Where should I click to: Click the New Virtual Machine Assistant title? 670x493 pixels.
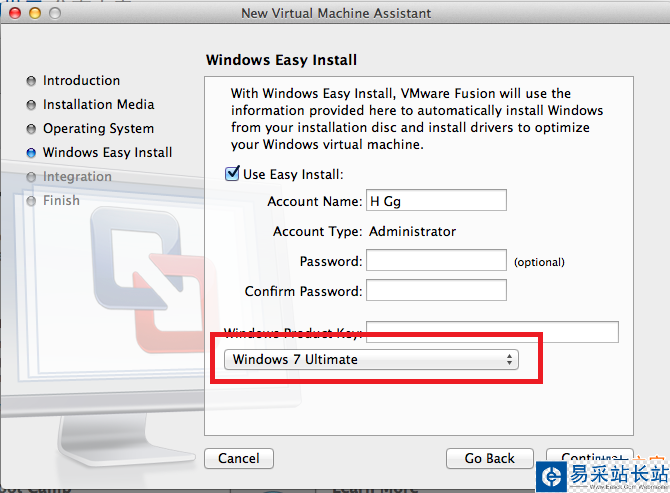[336, 13]
